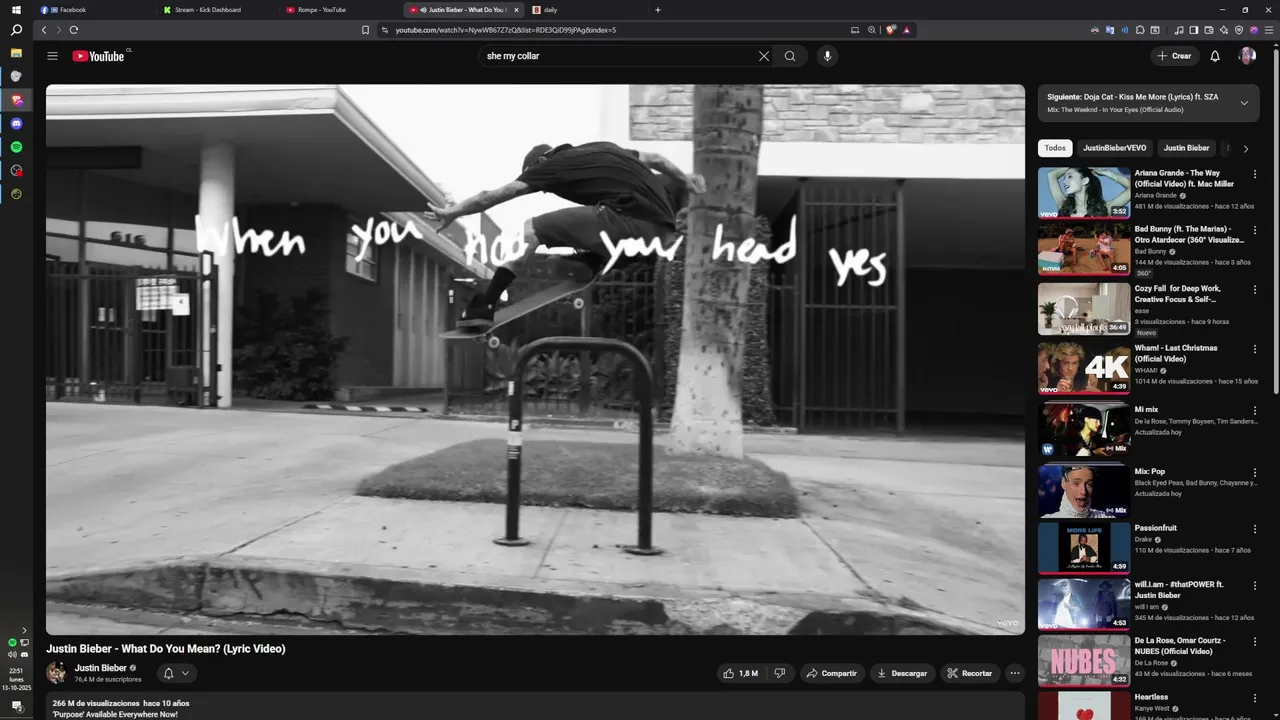Open options for Wham! Last Christmas

point(1255,349)
